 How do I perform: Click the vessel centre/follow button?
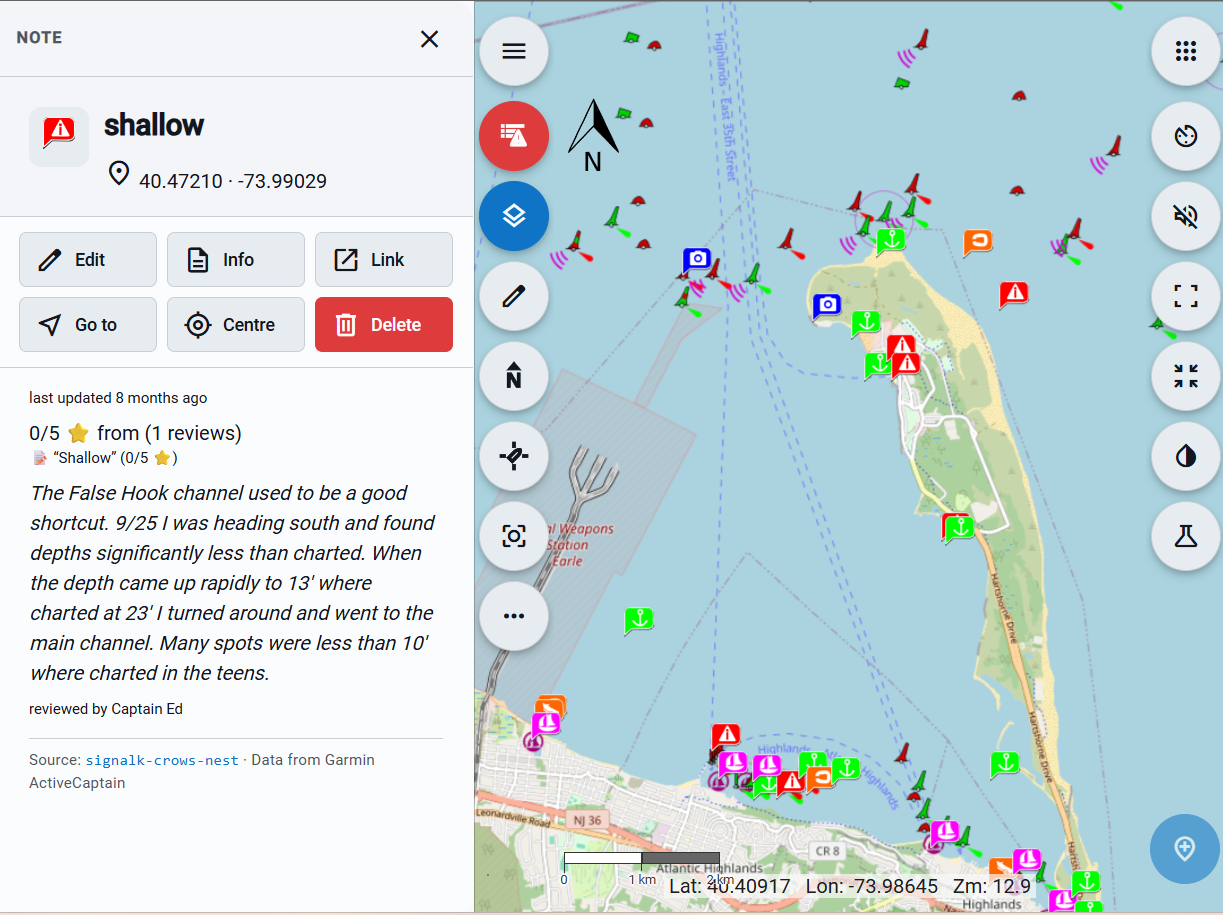click(514, 457)
